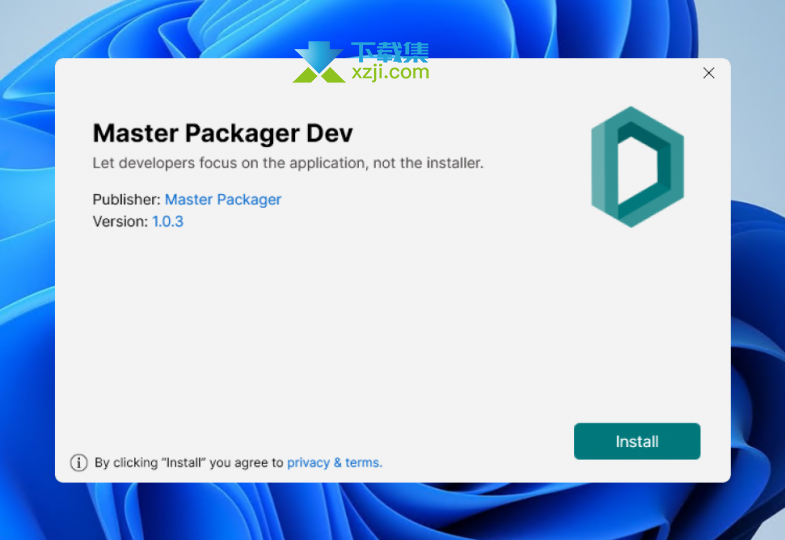
Task: Click the 'By clicking Install you agree' text
Action: click(x=189, y=462)
